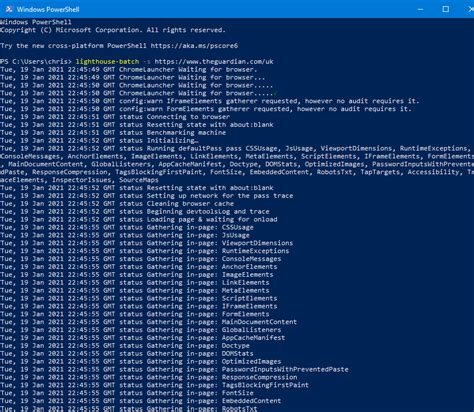Click 'Gathering in-page: ResponseCompression' line
The height and width of the screenshot is (412, 474).
pos(149,377)
